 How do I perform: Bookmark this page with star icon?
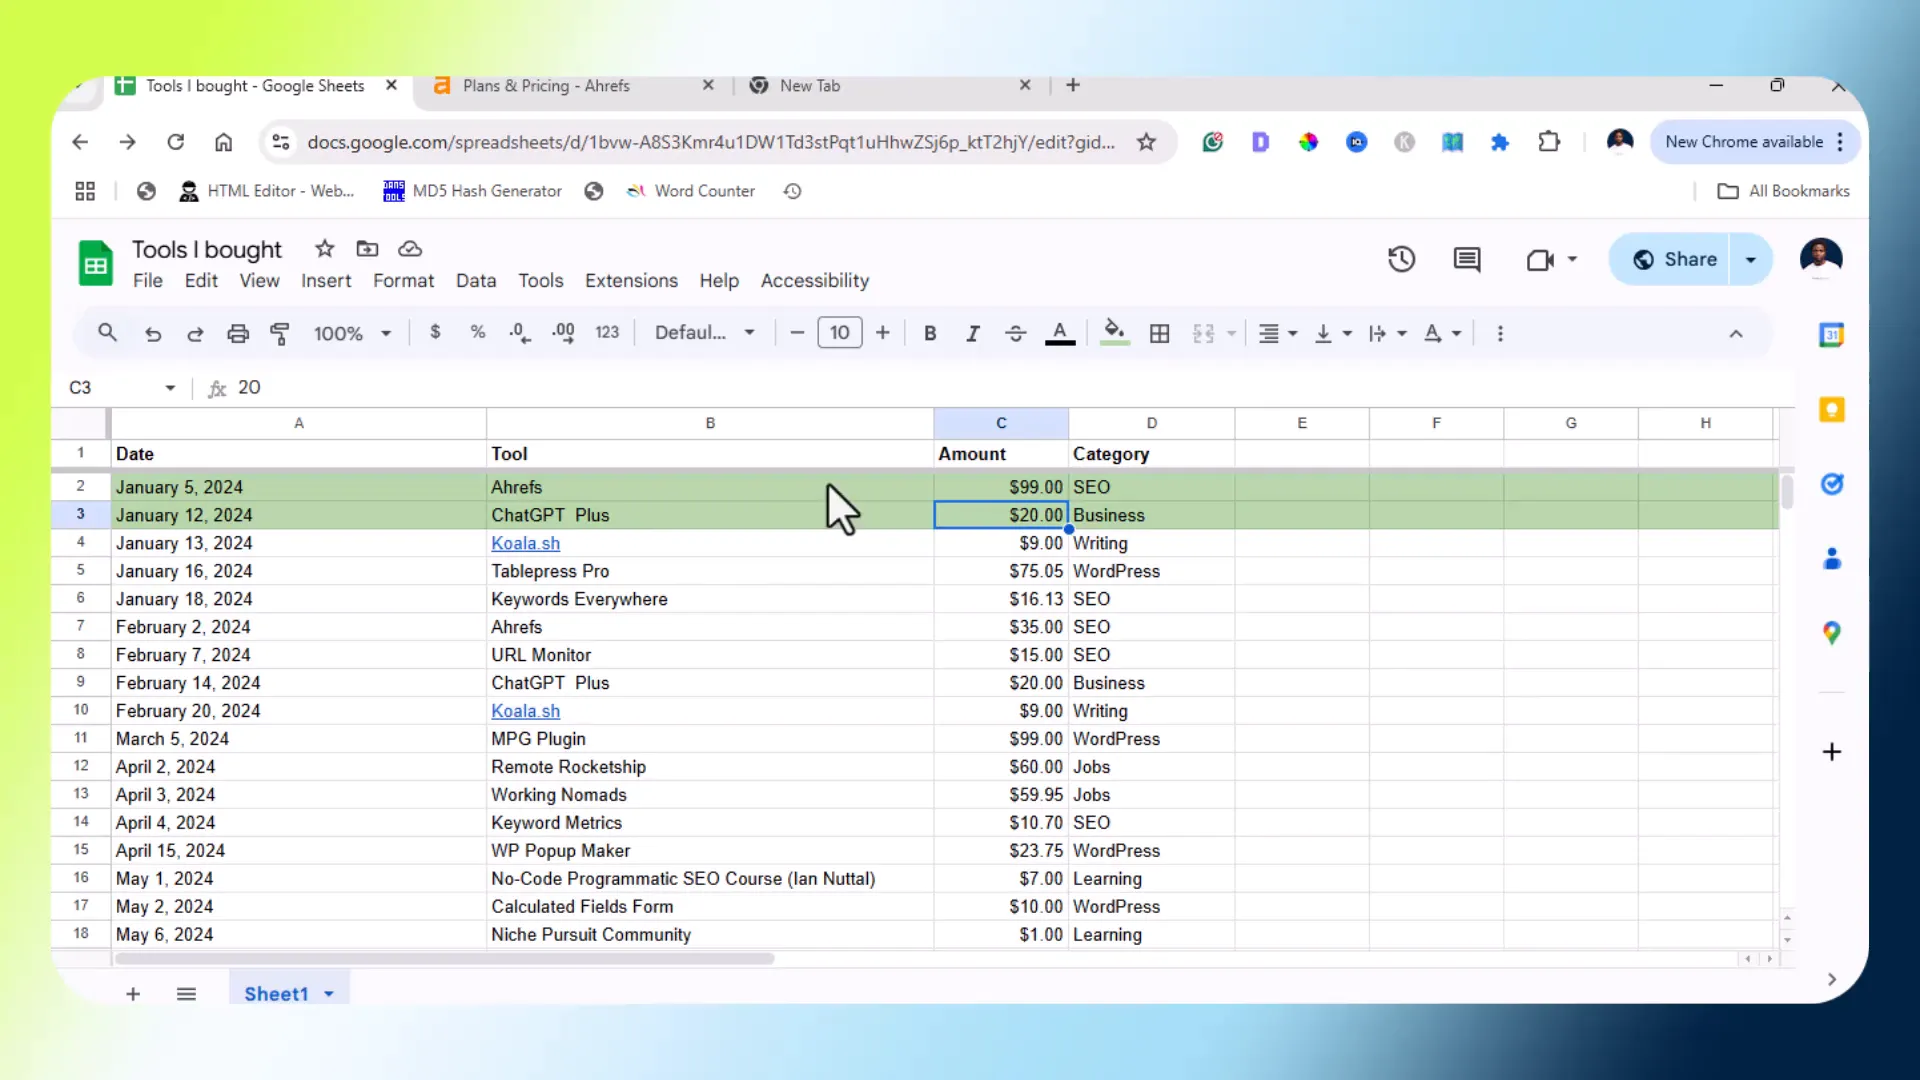click(x=1146, y=142)
